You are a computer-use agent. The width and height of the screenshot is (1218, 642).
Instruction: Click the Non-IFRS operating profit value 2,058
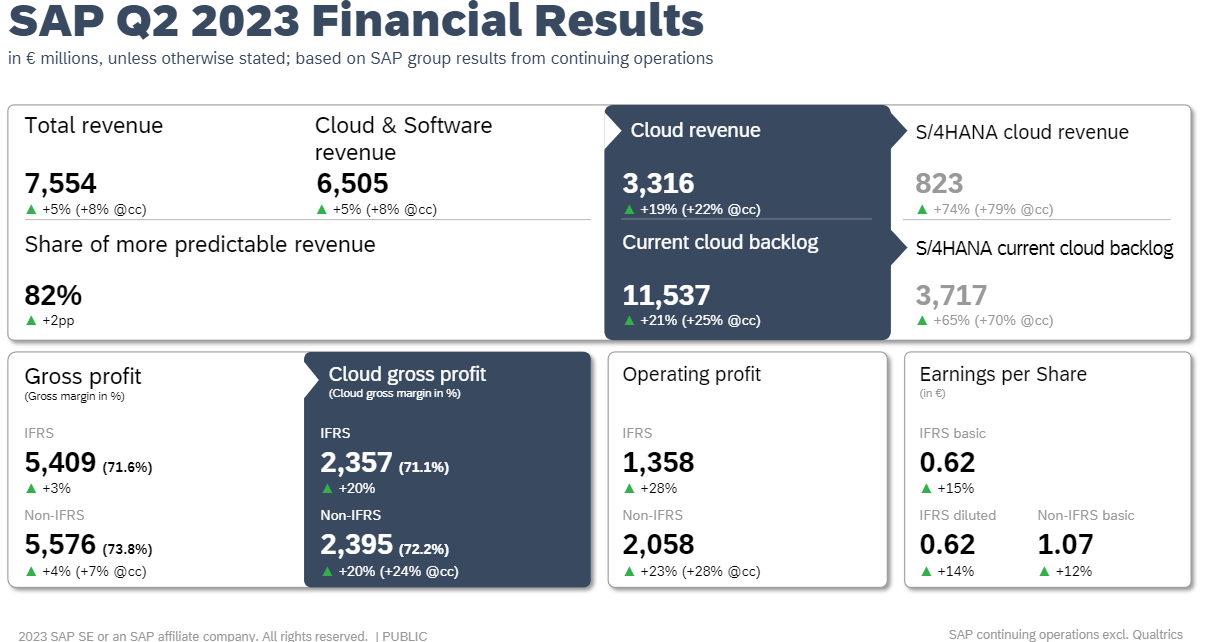click(x=658, y=544)
